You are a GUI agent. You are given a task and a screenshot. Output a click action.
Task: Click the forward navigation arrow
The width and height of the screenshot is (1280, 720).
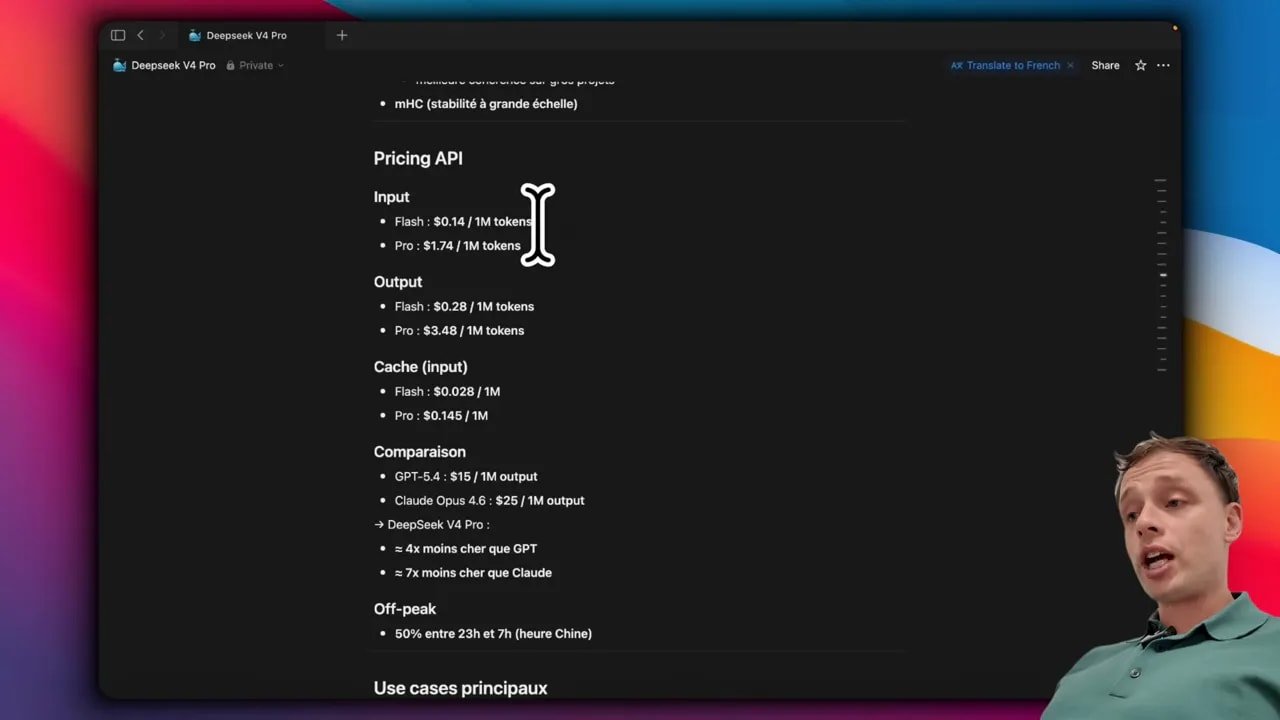162,35
